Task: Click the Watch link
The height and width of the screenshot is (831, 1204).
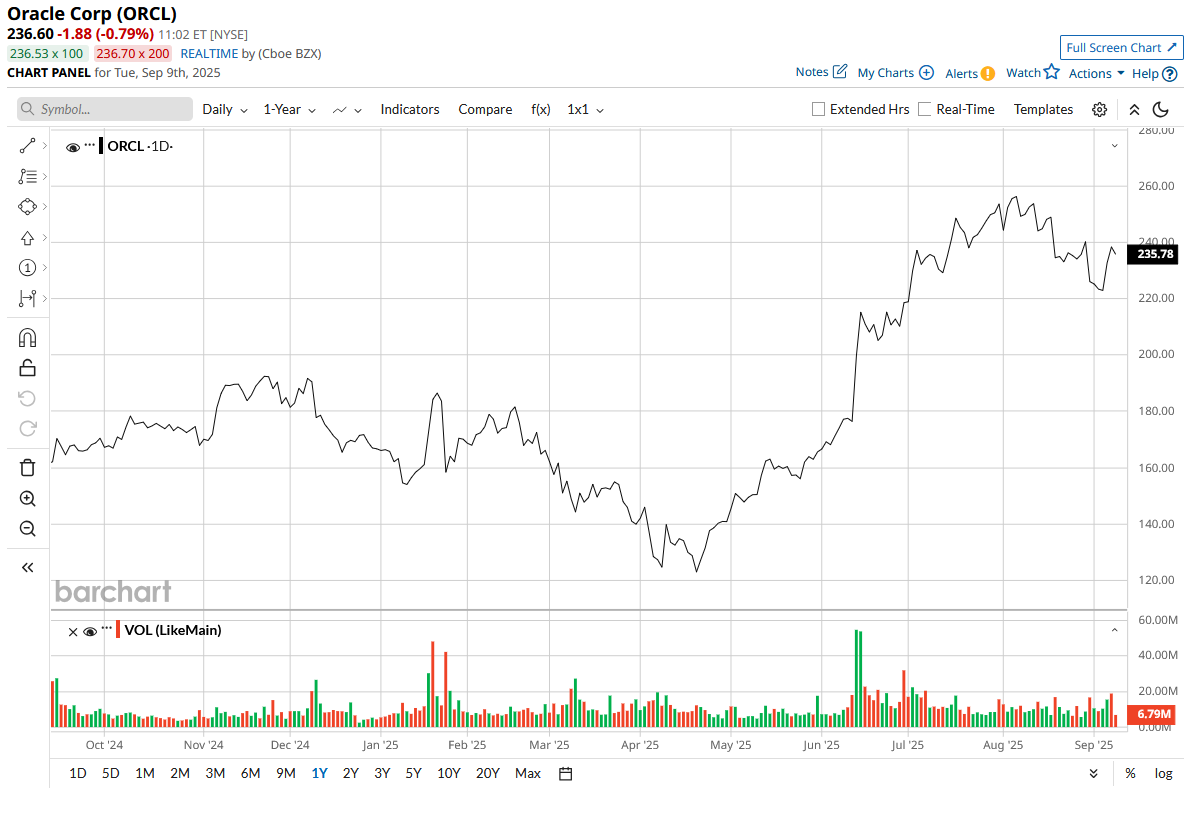Action: coord(1023,73)
